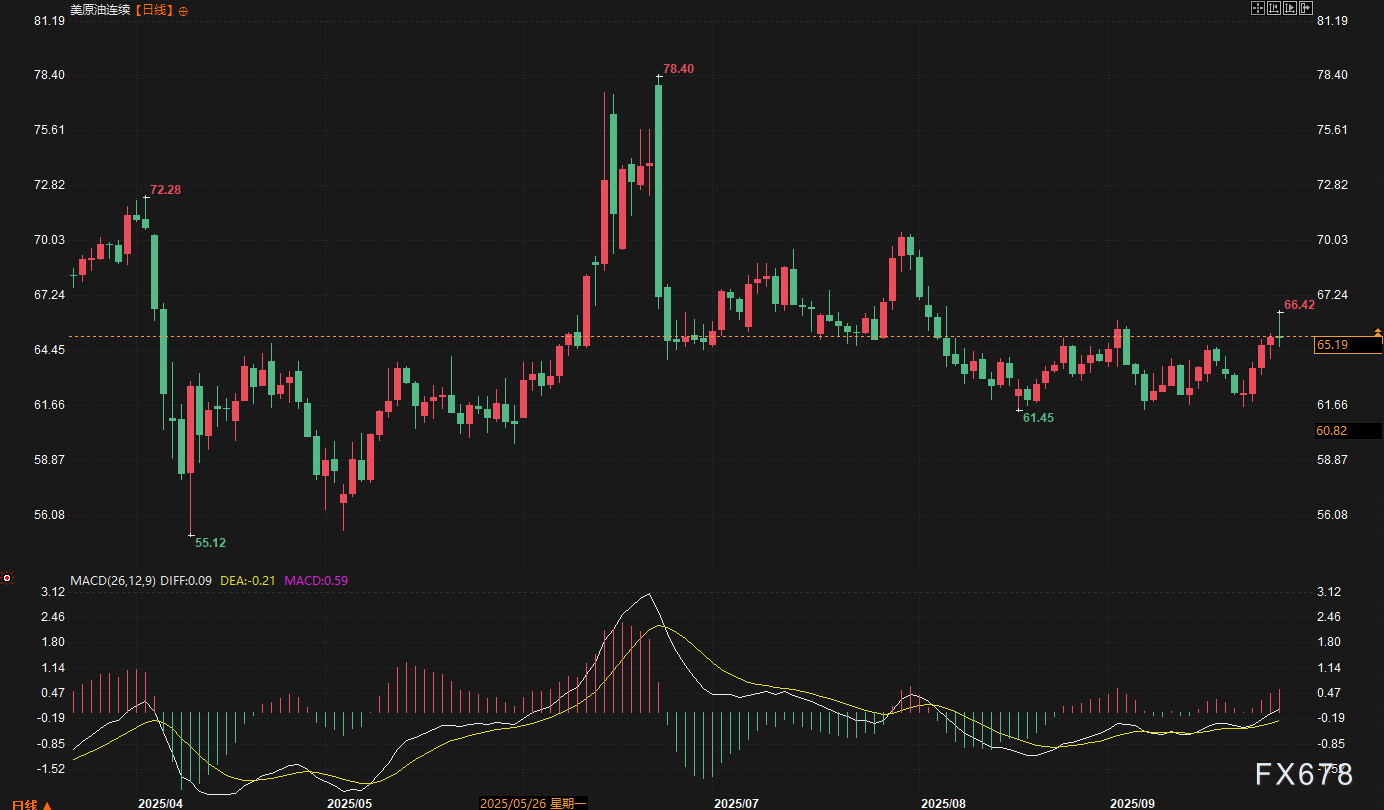Click the MACD(26,12,9) indicator label
This screenshot has height=810, width=1384.
(x=113, y=580)
